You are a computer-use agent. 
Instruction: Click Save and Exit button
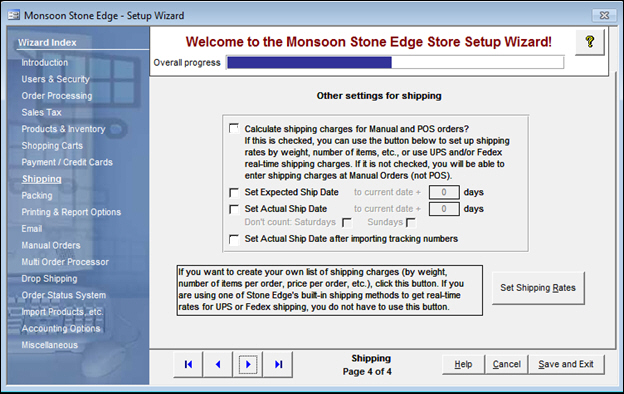(x=566, y=364)
